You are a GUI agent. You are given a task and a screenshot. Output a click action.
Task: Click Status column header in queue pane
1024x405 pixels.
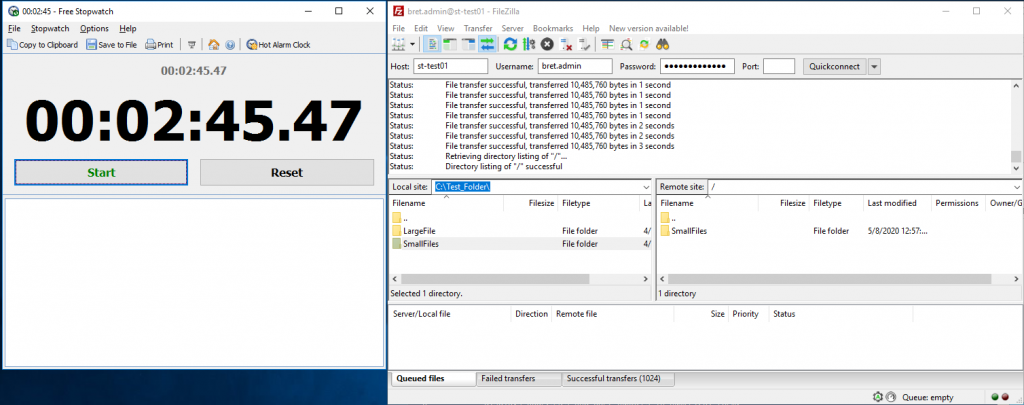point(784,314)
